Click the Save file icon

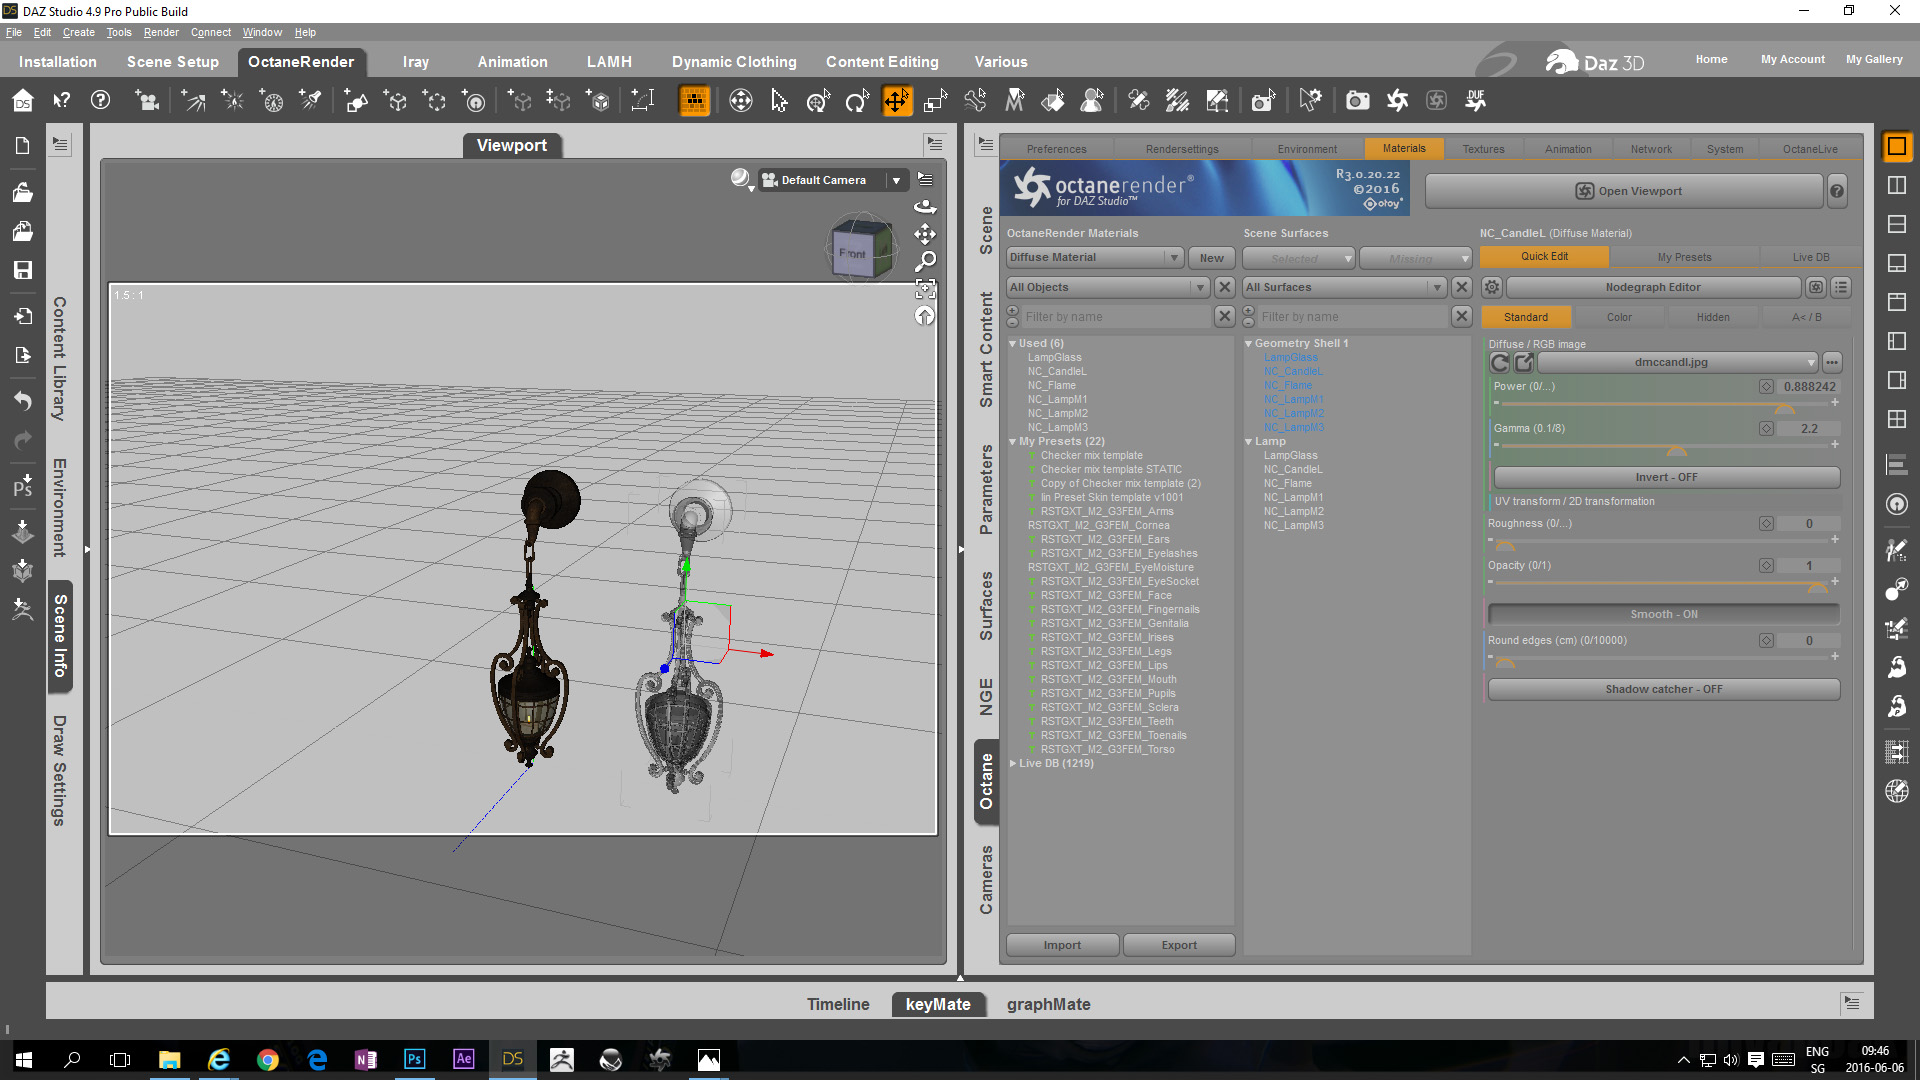pos(22,270)
